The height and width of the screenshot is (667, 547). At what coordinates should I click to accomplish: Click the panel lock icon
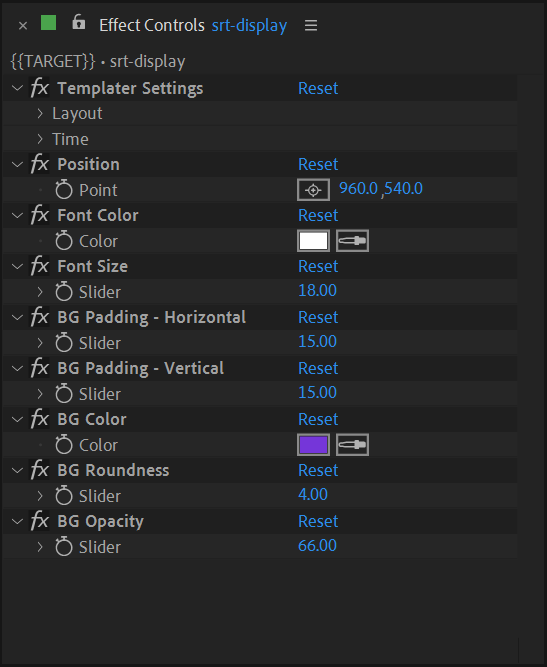(x=78, y=22)
